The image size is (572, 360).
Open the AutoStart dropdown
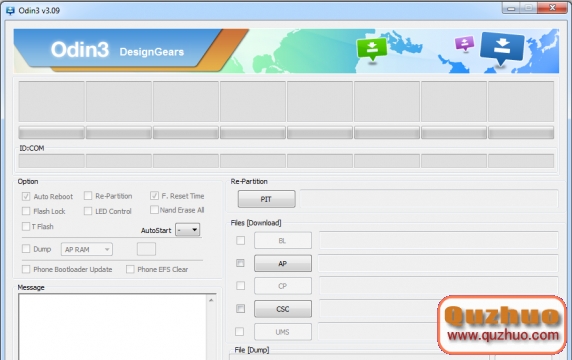click(188, 230)
